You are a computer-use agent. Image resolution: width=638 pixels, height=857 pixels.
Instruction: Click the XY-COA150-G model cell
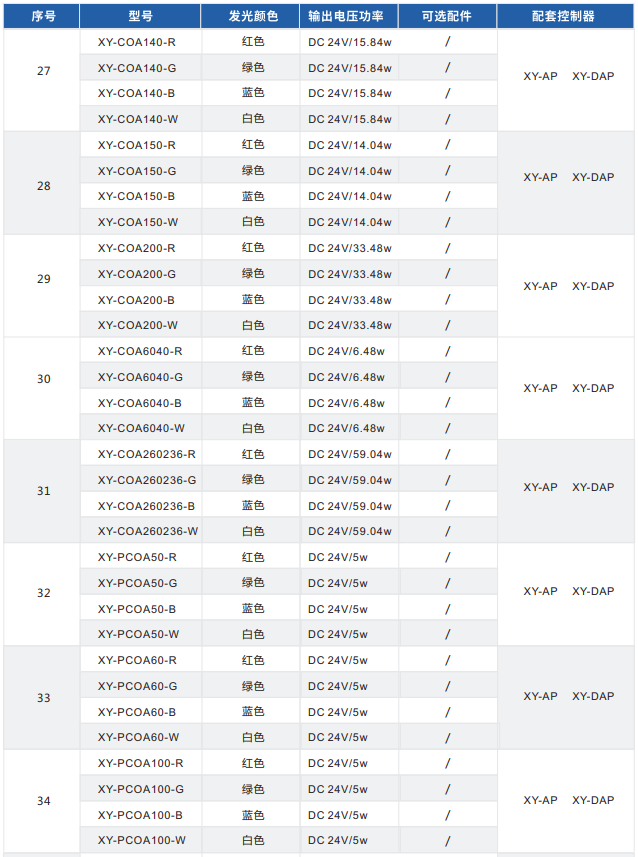tap(137, 171)
